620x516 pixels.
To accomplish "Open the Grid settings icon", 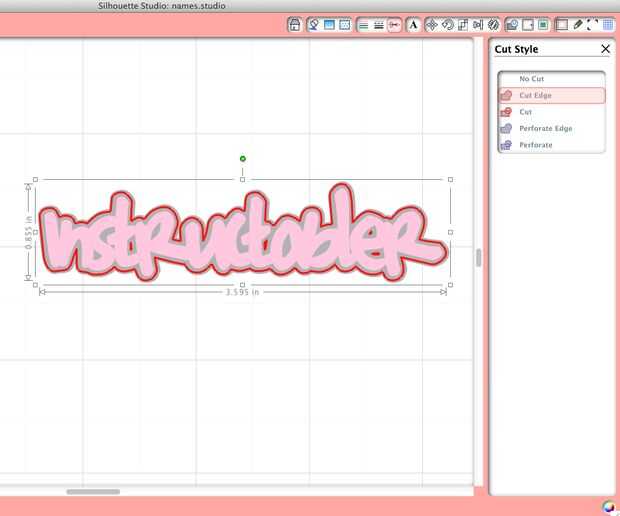I will pos(608,25).
